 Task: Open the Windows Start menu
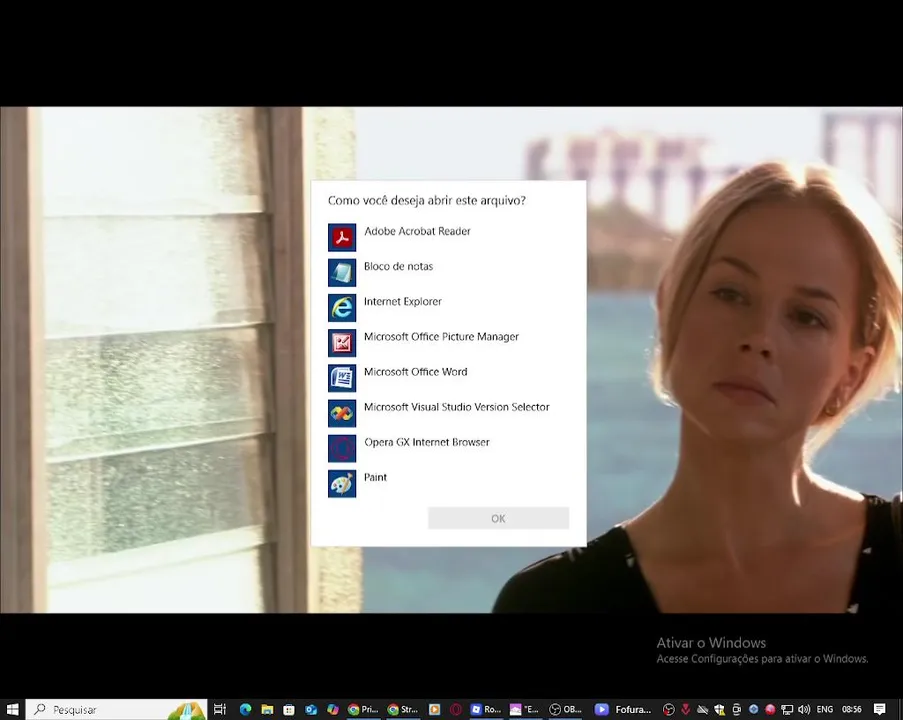click(x=12, y=709)
